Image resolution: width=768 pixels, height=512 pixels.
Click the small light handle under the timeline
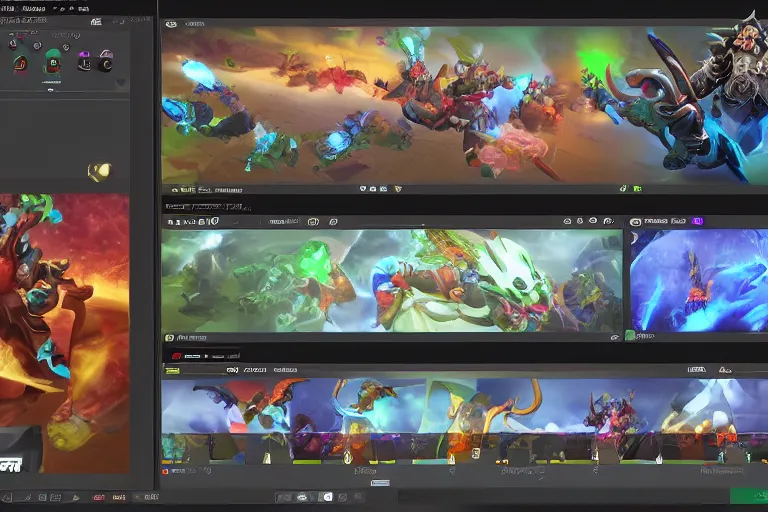[x=380, y=483]
